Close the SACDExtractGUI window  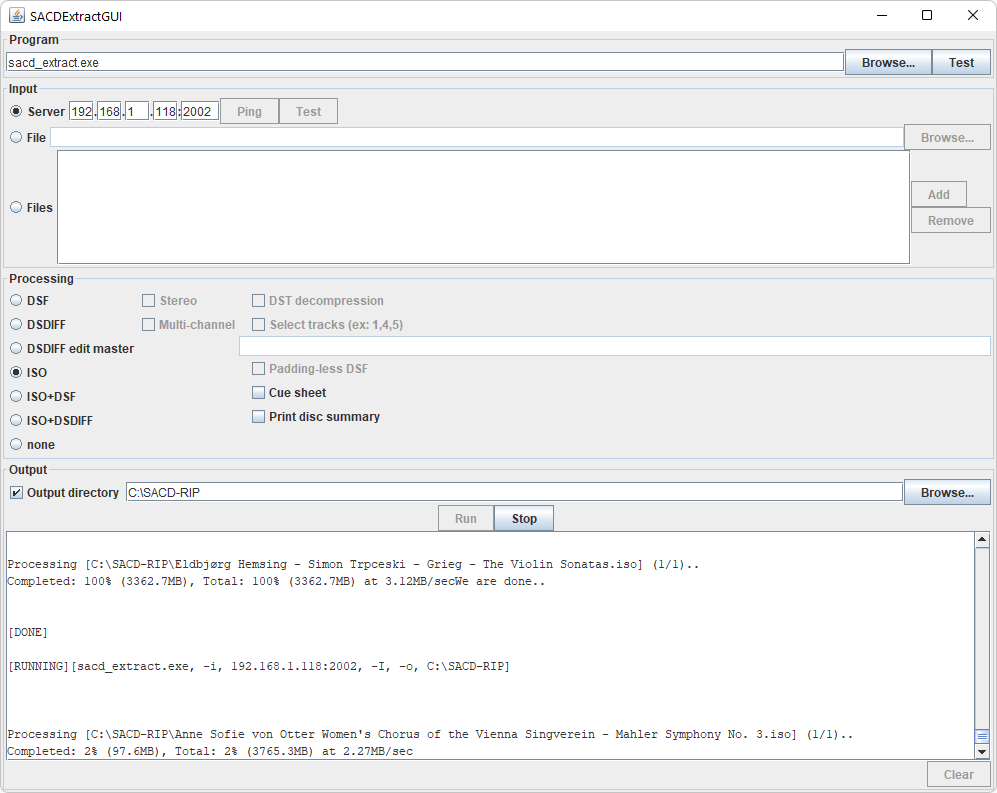pyautogui.click(x=973, y=15)
